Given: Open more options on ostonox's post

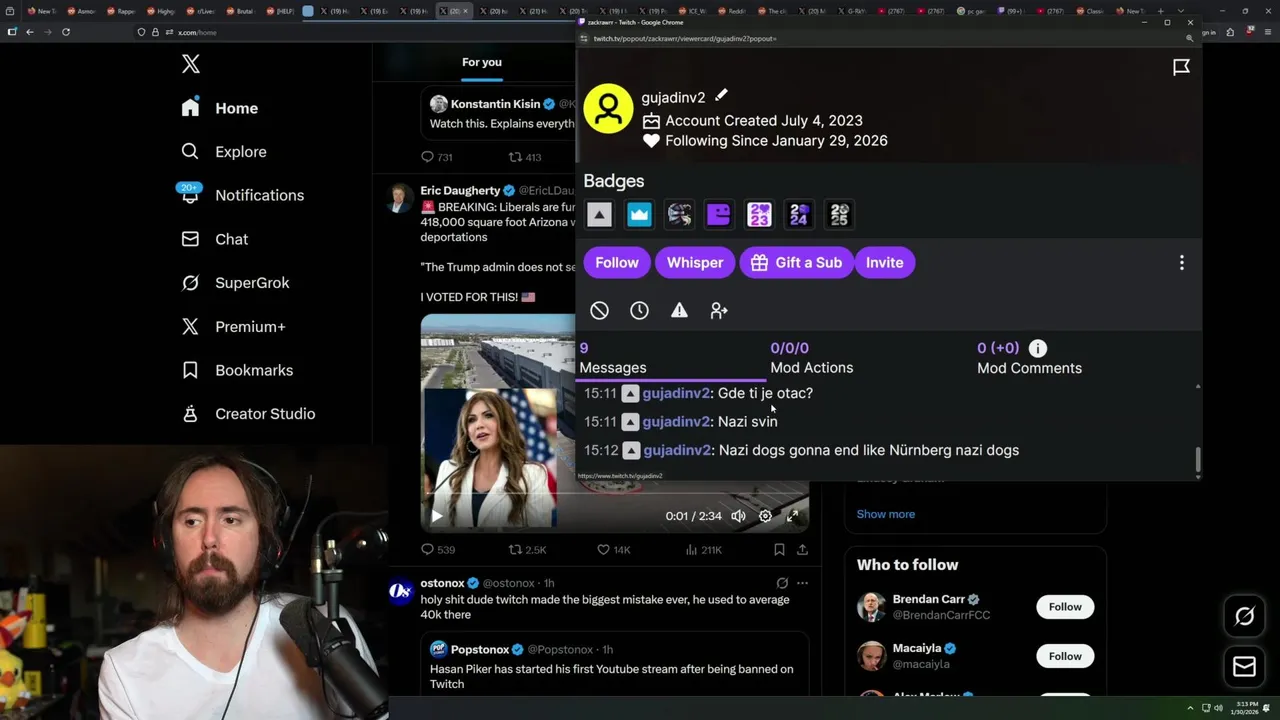Looking at the screenshot, I should click(x=802, y=583).
